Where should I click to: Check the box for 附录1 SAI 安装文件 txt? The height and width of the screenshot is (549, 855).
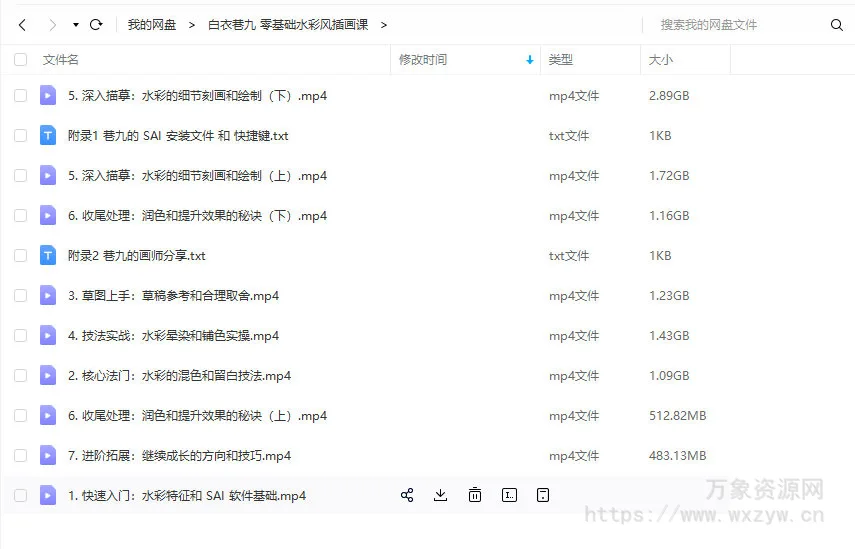(x=20, y=136)
